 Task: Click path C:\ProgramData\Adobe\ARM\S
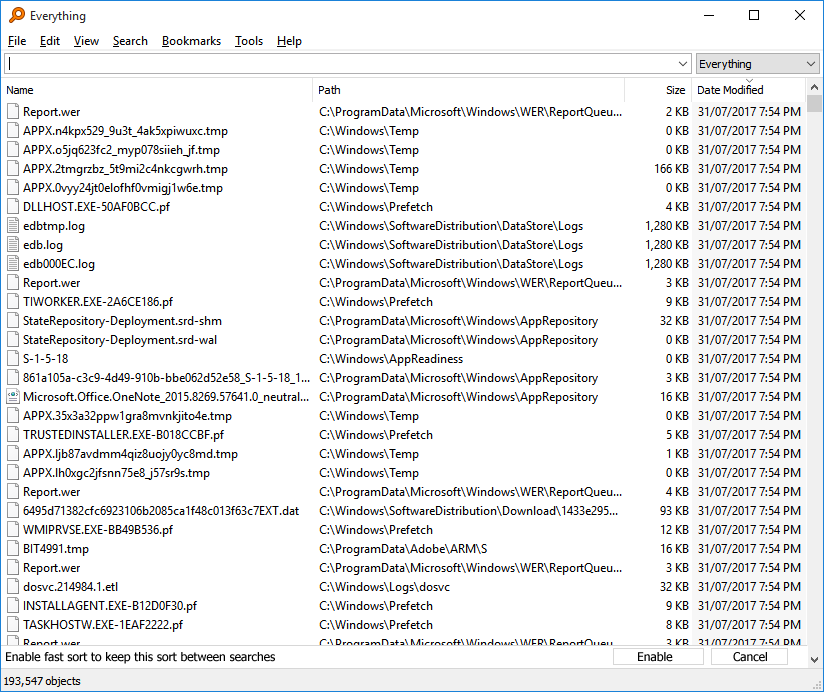[x=403, y=549]
